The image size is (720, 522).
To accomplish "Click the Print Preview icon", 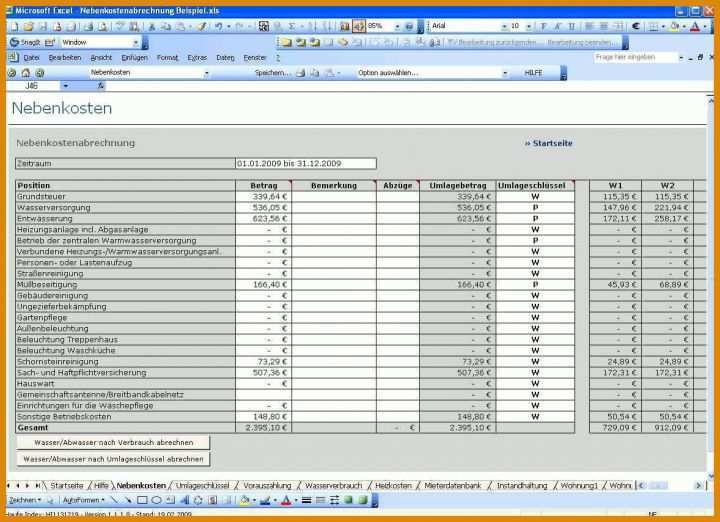I will click(x=103, y=27).
